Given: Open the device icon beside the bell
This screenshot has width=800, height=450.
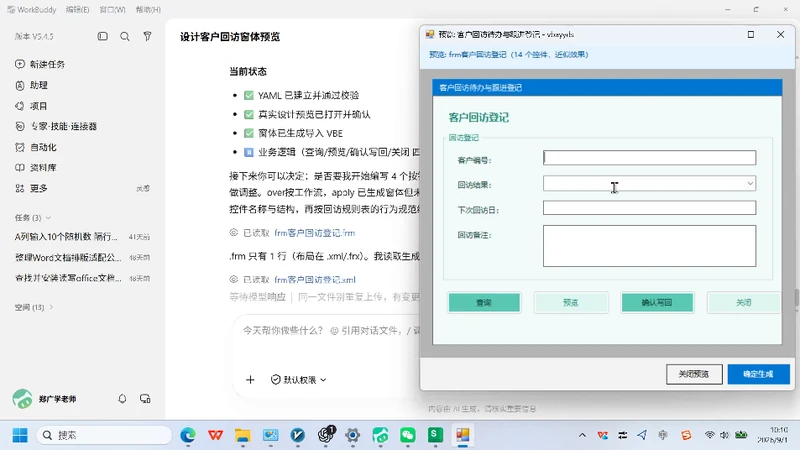Looking at the screenshot, I should tap(145, 398).
